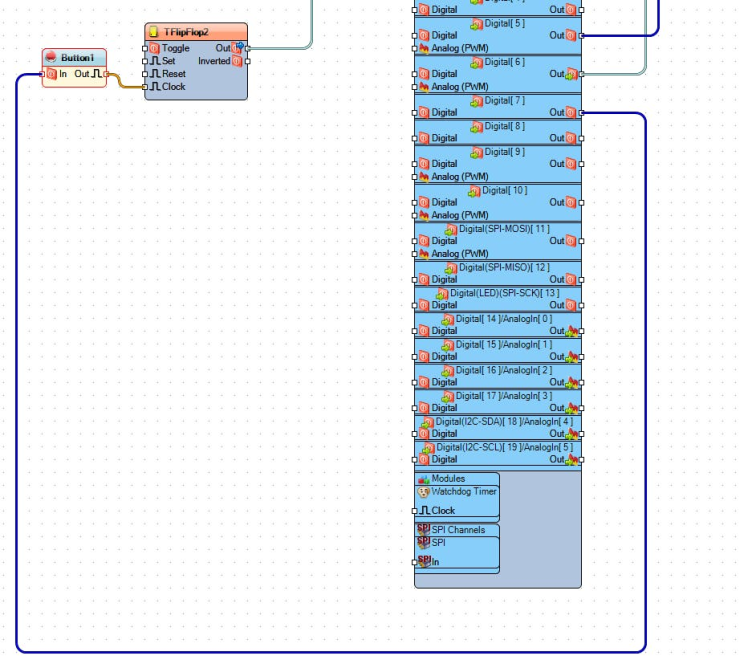
Task: Click the TFlipFlop2 Inverted output pin
Action: (x=248, y=61)
